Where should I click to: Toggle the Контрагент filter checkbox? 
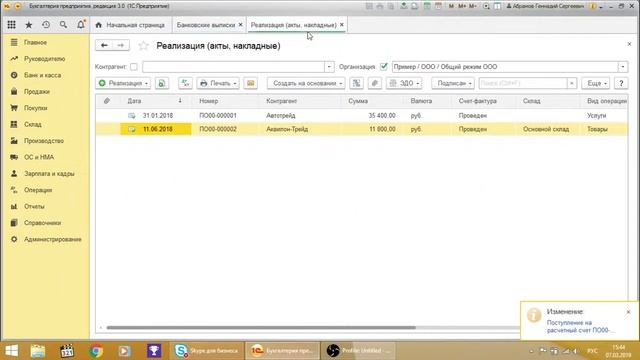[133, 67]
